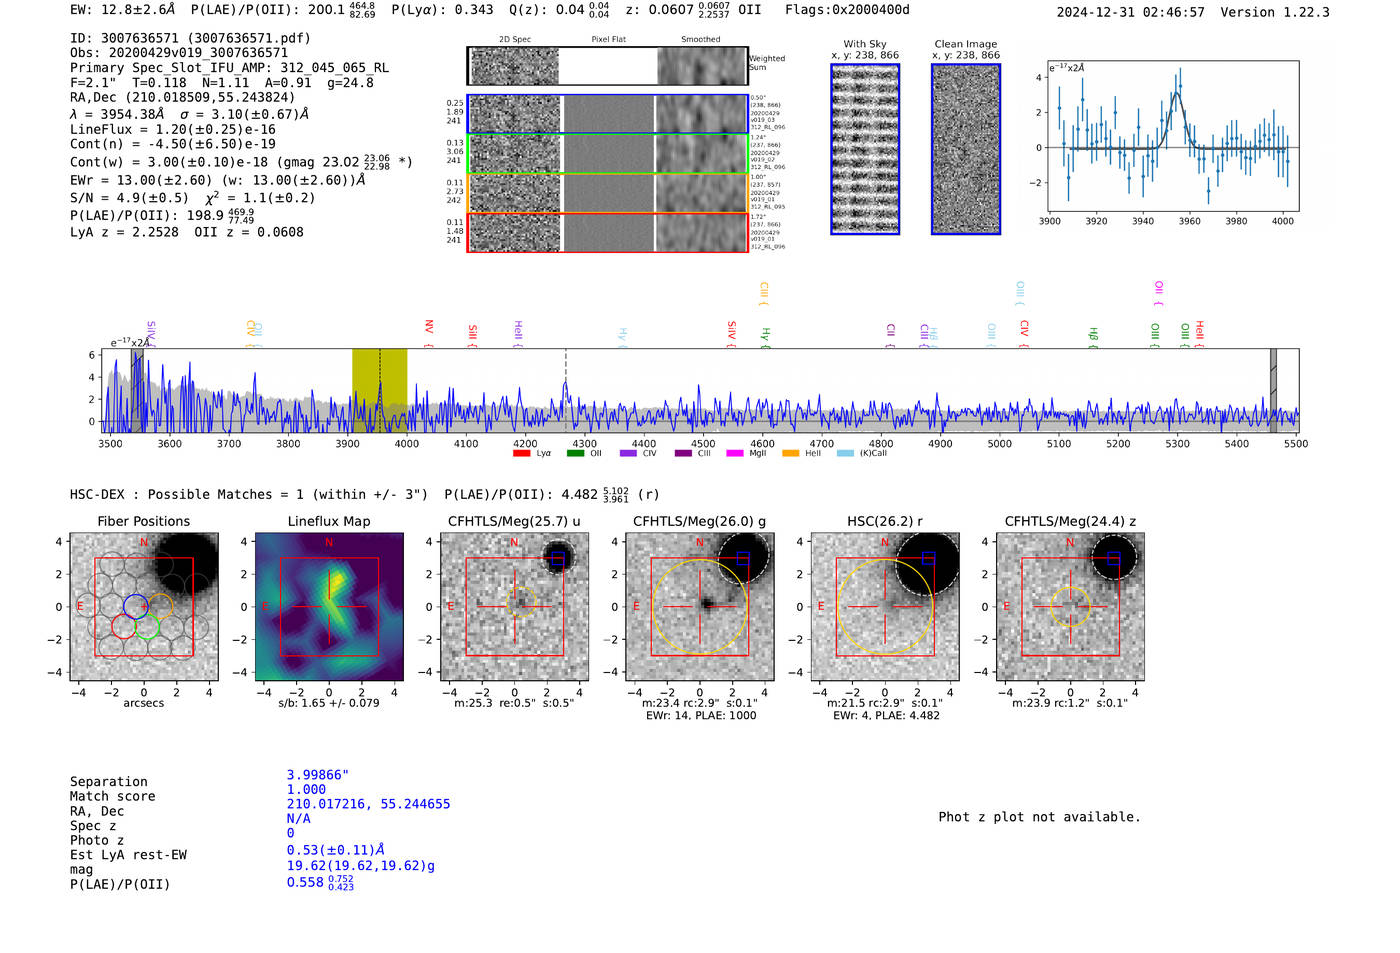Click the Gaussian line fit plot

1174,137
